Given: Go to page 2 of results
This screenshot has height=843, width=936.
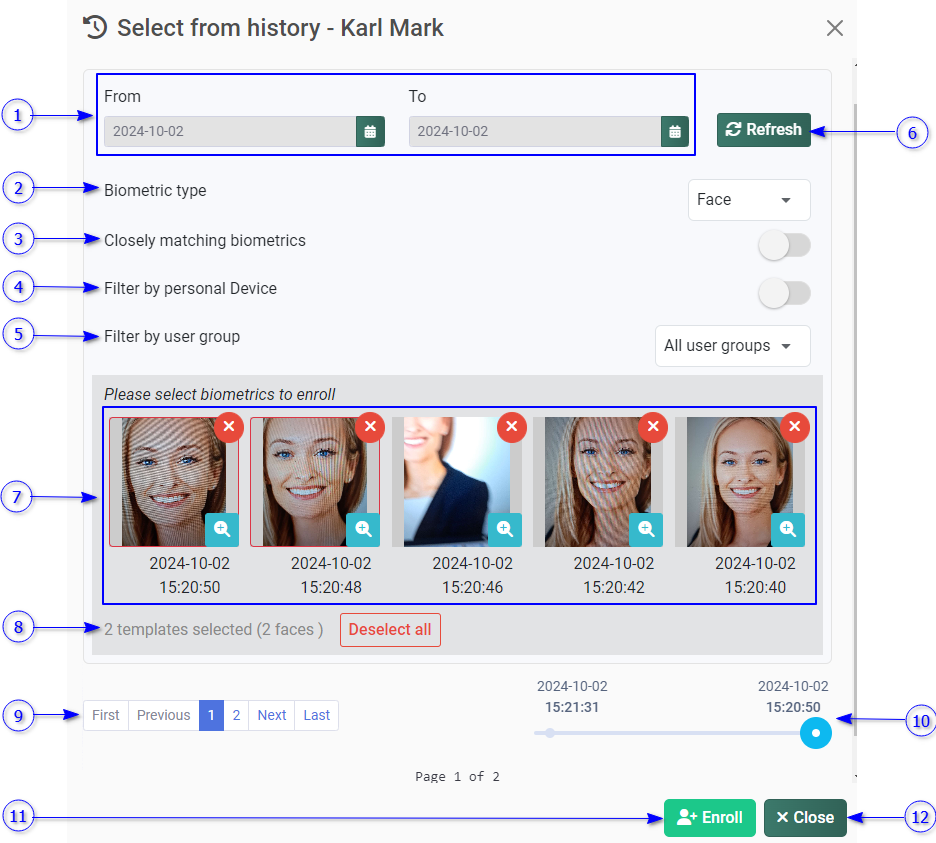Looking at the screenshot, I should click(236, 715).
